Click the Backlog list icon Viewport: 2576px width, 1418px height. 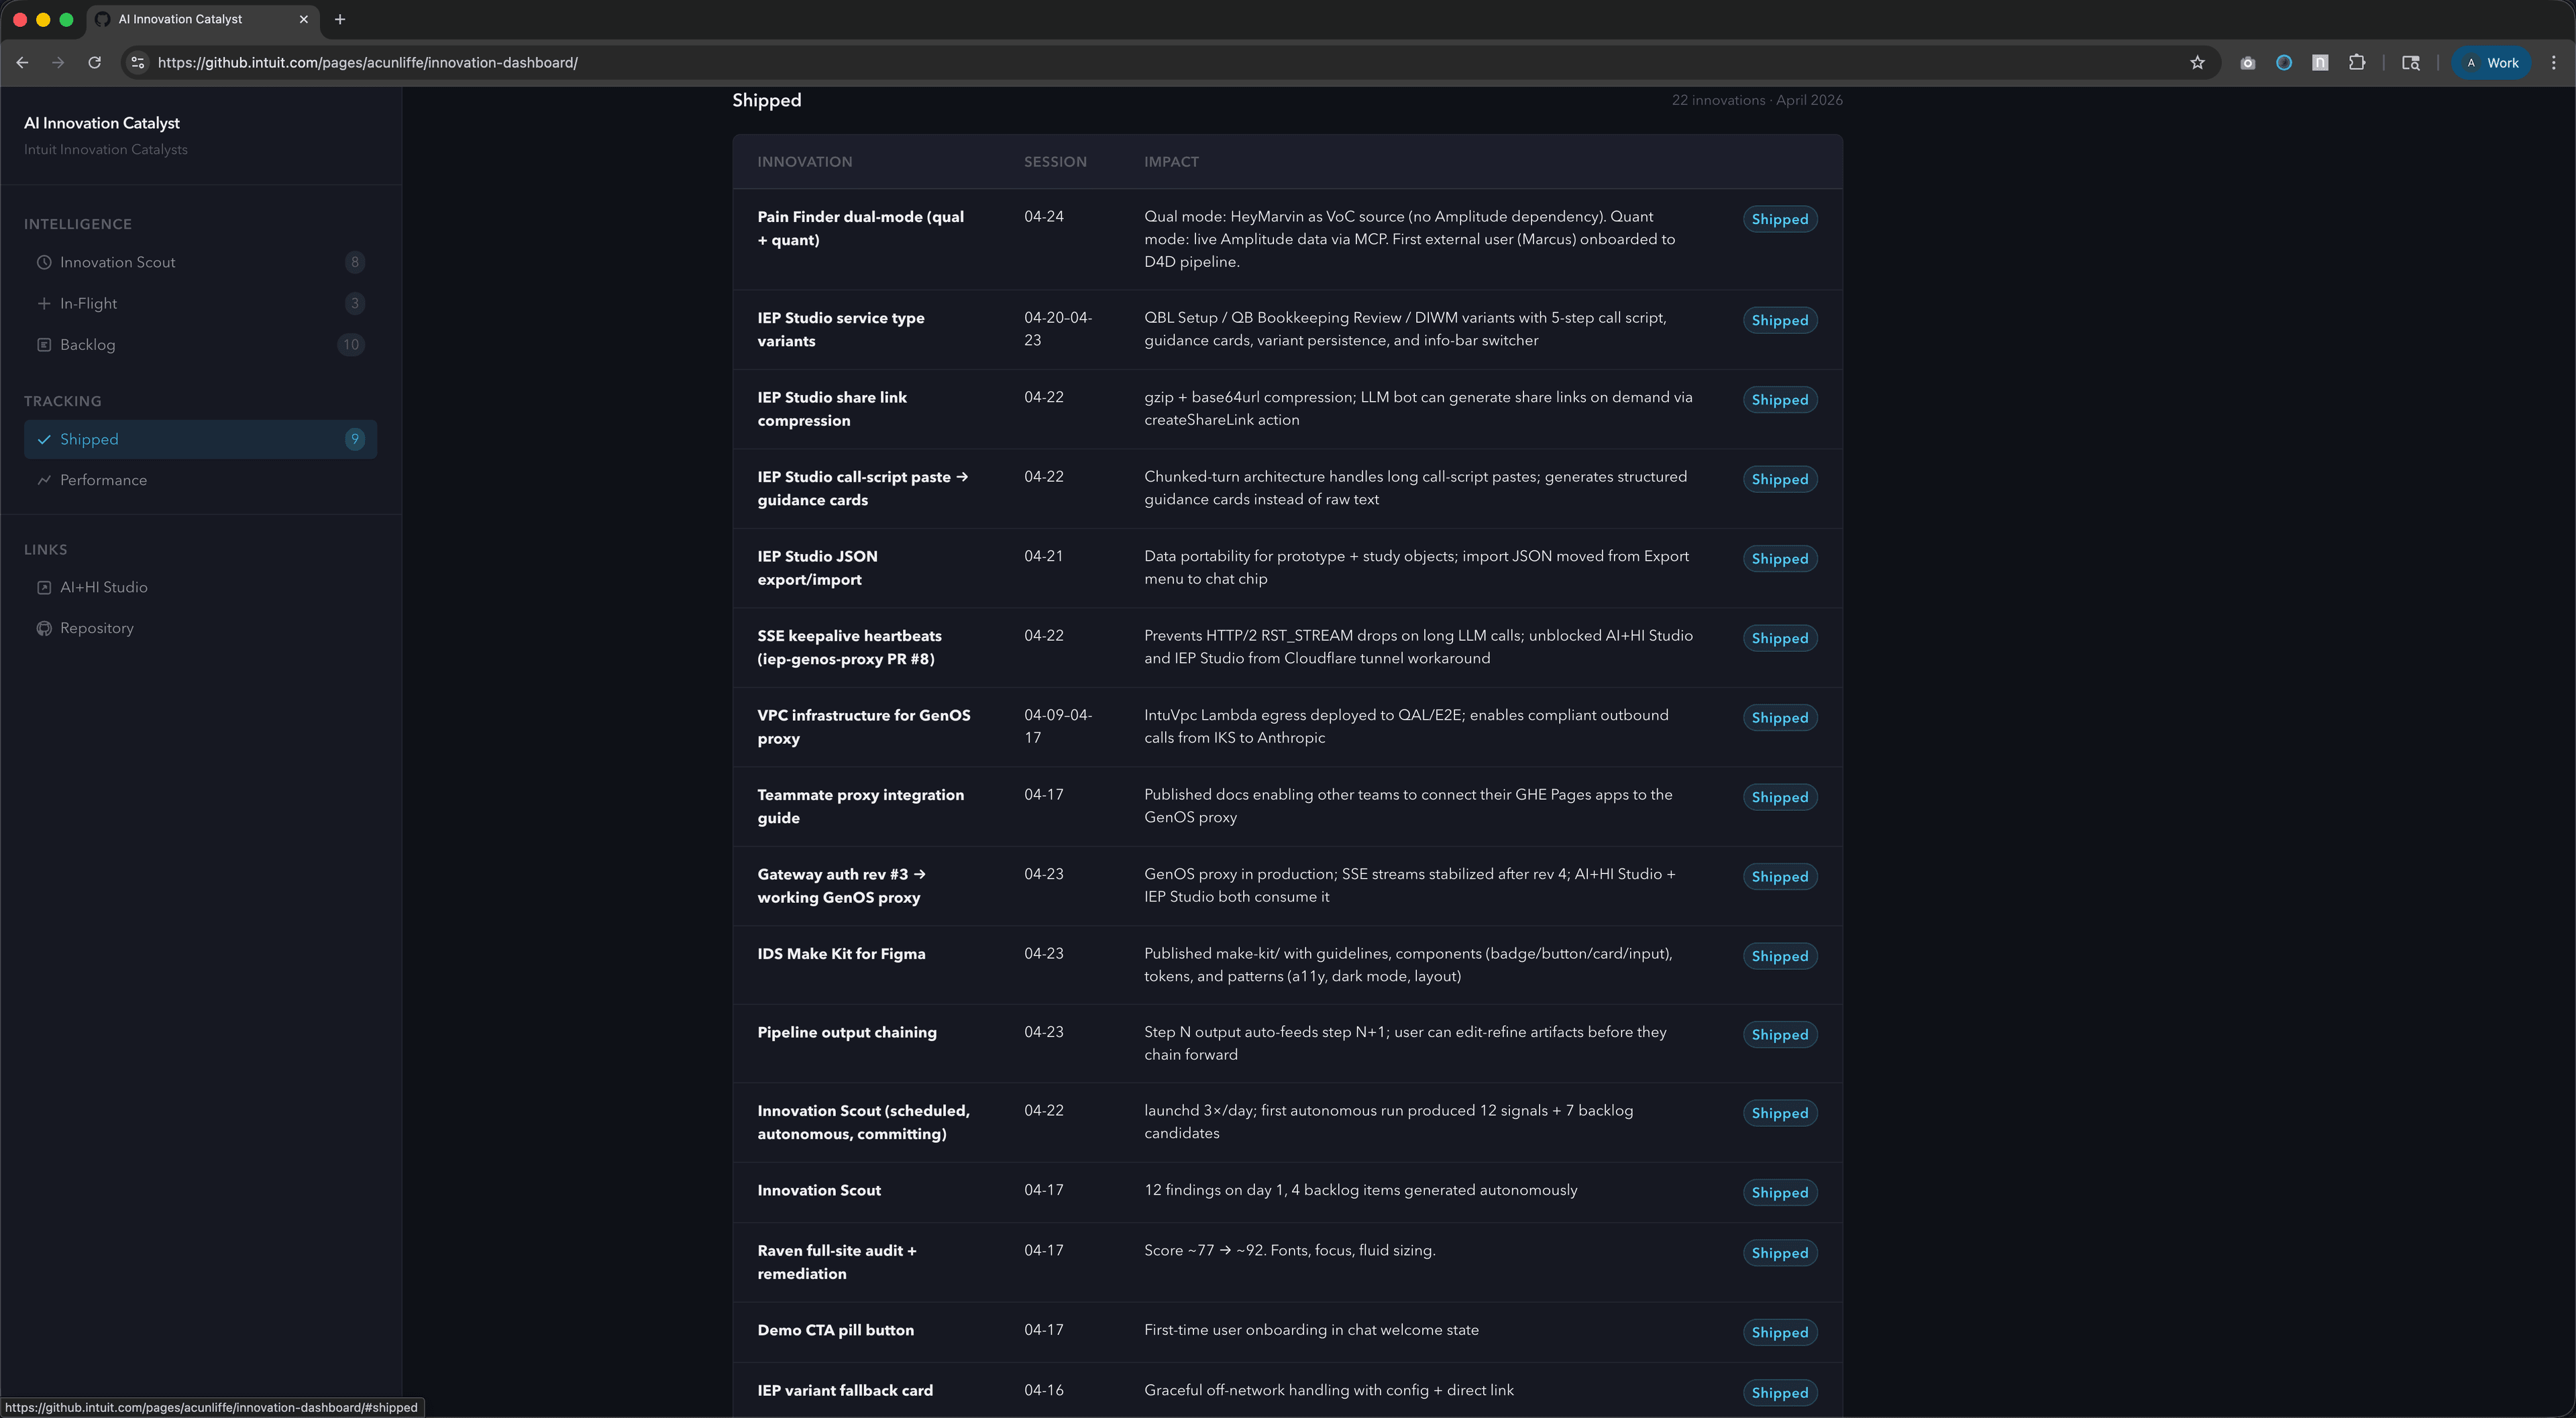(x=44, y=344)
